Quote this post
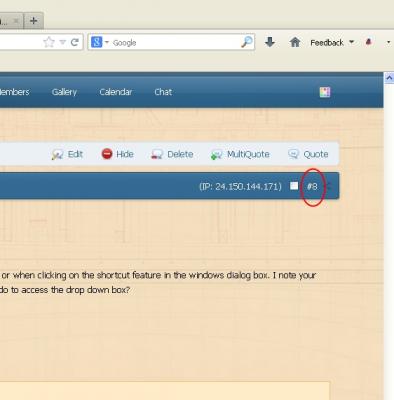 (308, 154)
